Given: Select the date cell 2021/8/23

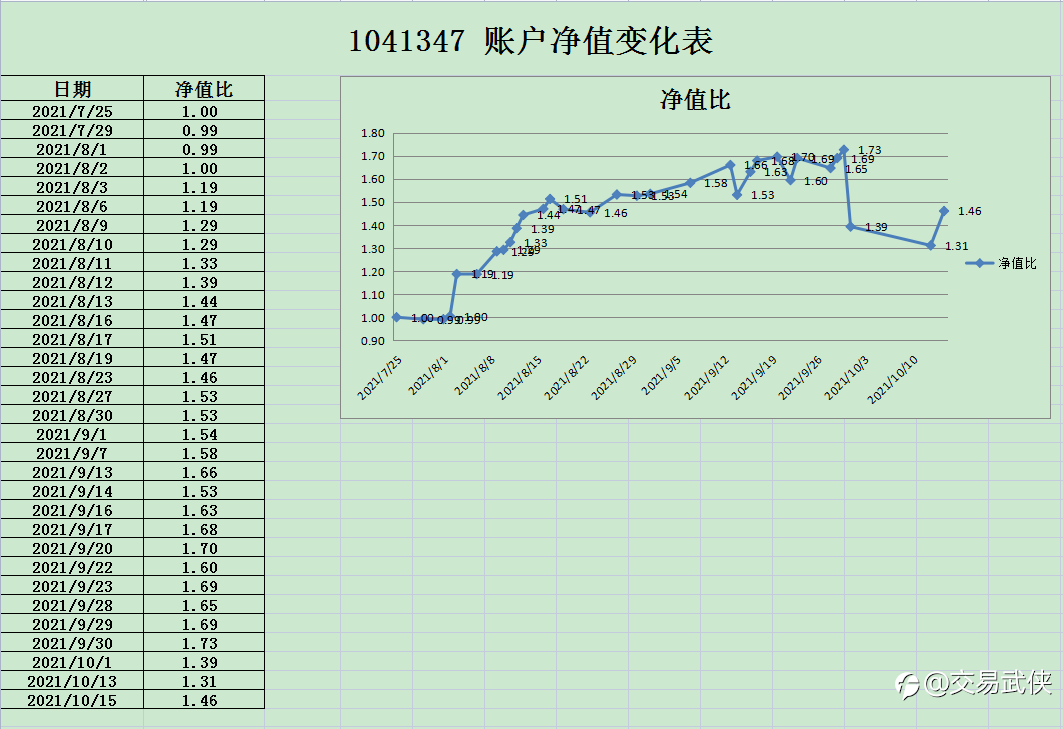Looking at the screenshot, I should 72,377.
